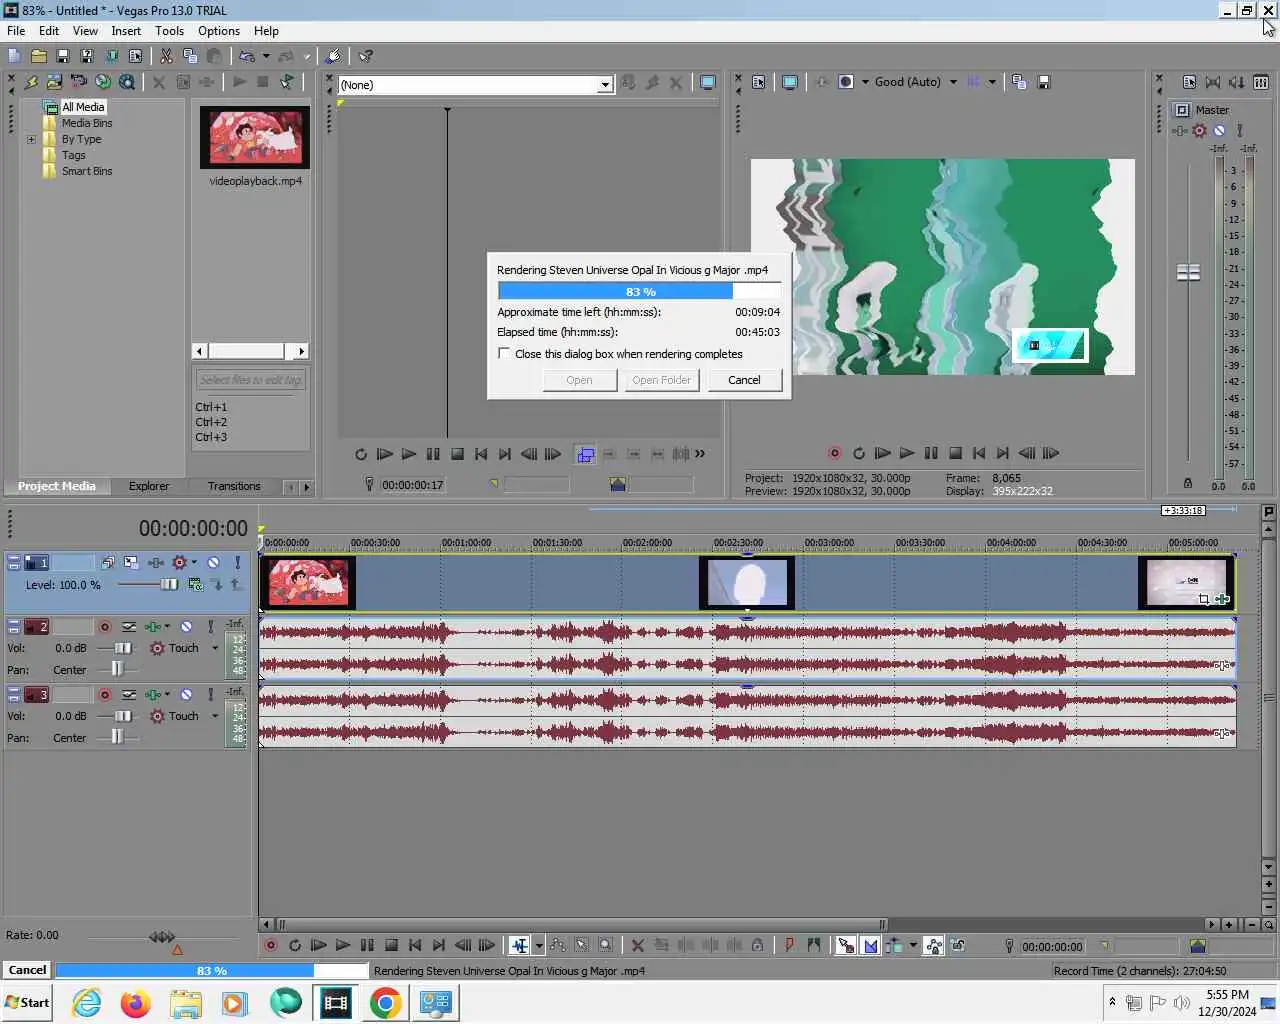
Task: Click Start Preview play icon in Project Media toolbar
Action: pyautogui.click(x=239, y=82)
